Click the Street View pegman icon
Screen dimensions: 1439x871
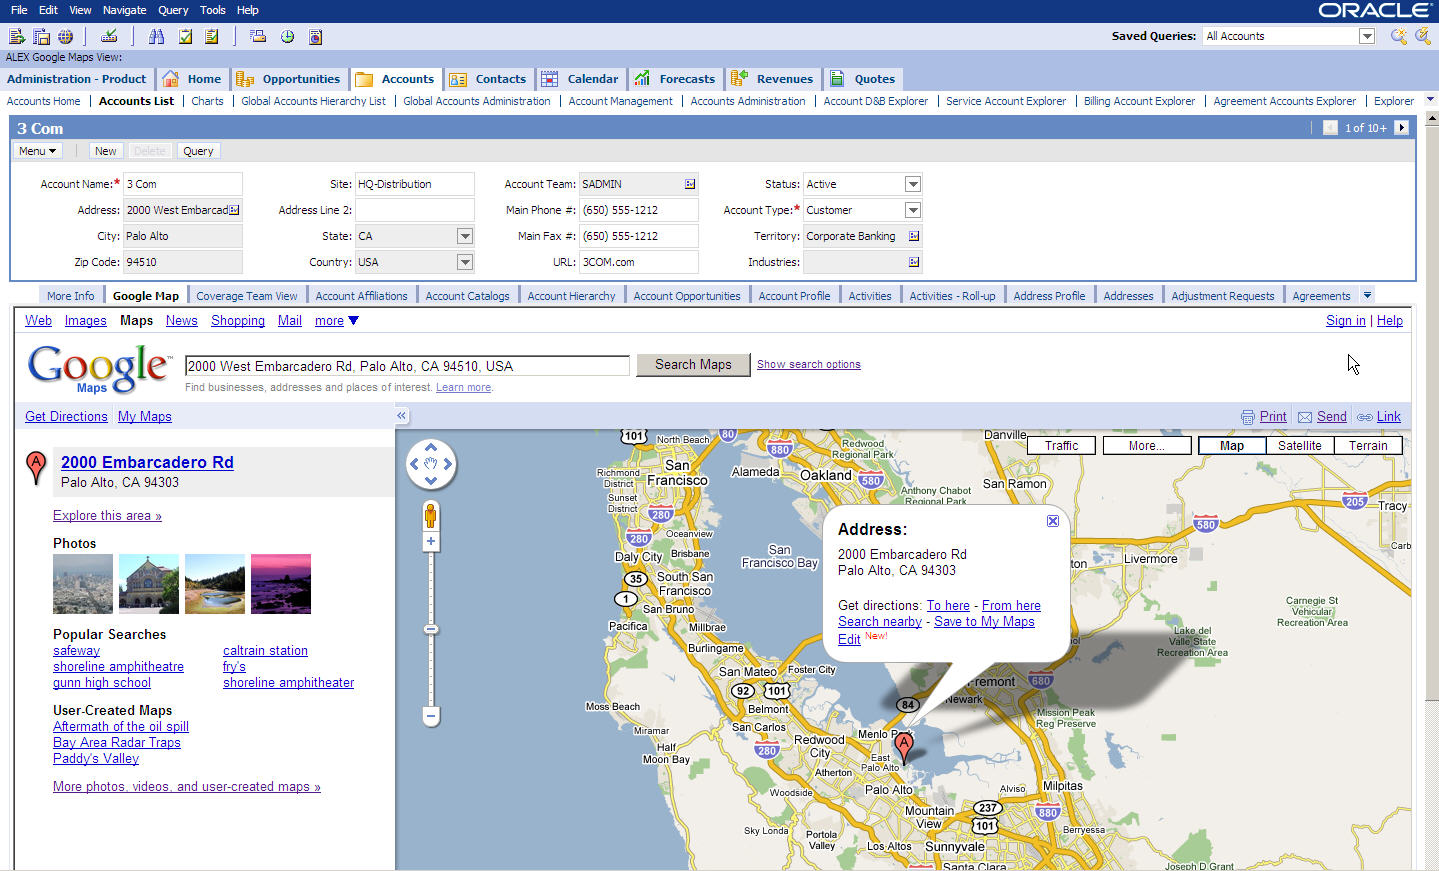coord(431,516)
